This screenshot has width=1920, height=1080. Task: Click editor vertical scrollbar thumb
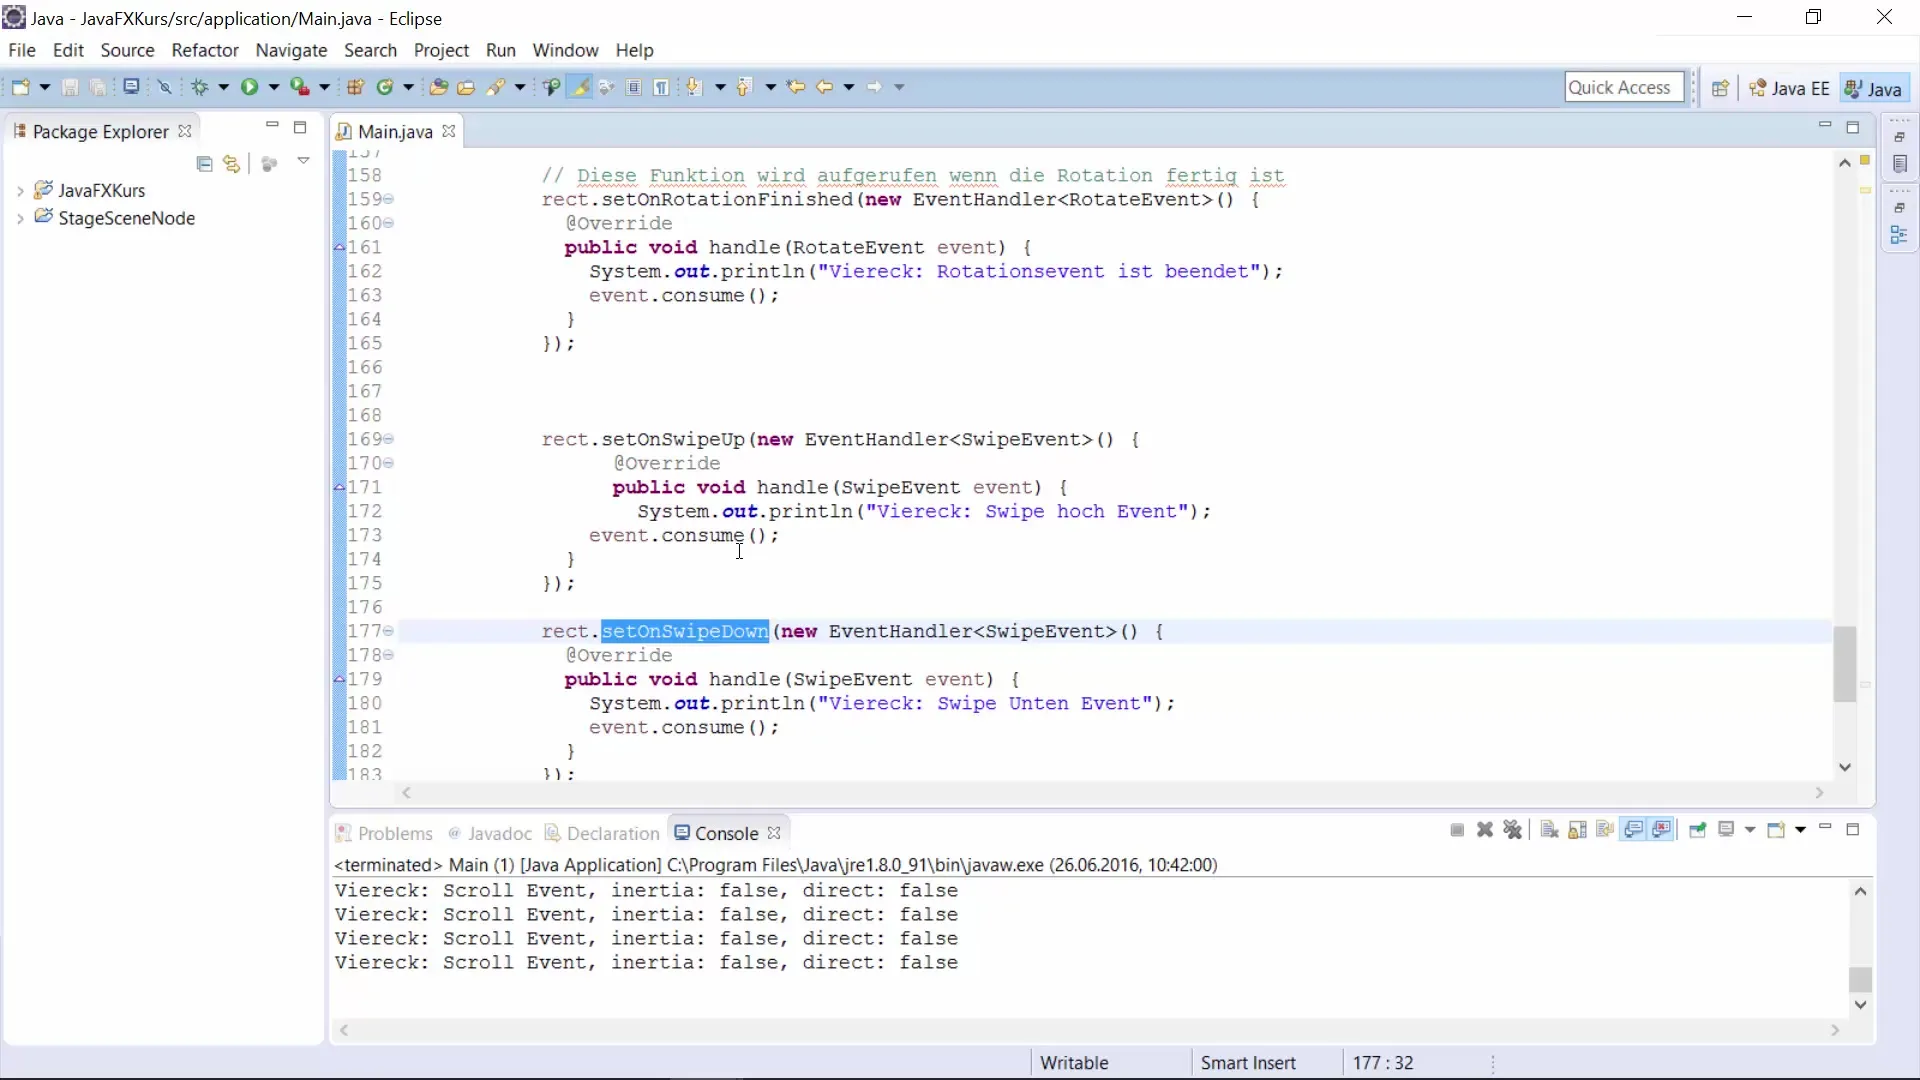coord(1845,664)
